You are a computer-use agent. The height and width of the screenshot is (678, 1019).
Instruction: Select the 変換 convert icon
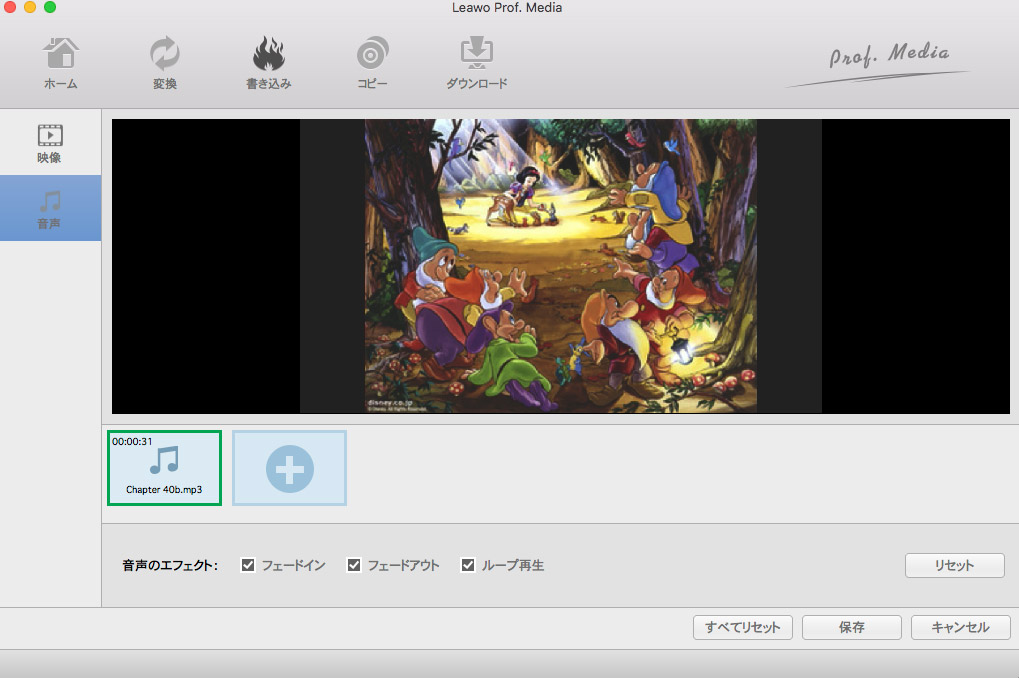164,63
